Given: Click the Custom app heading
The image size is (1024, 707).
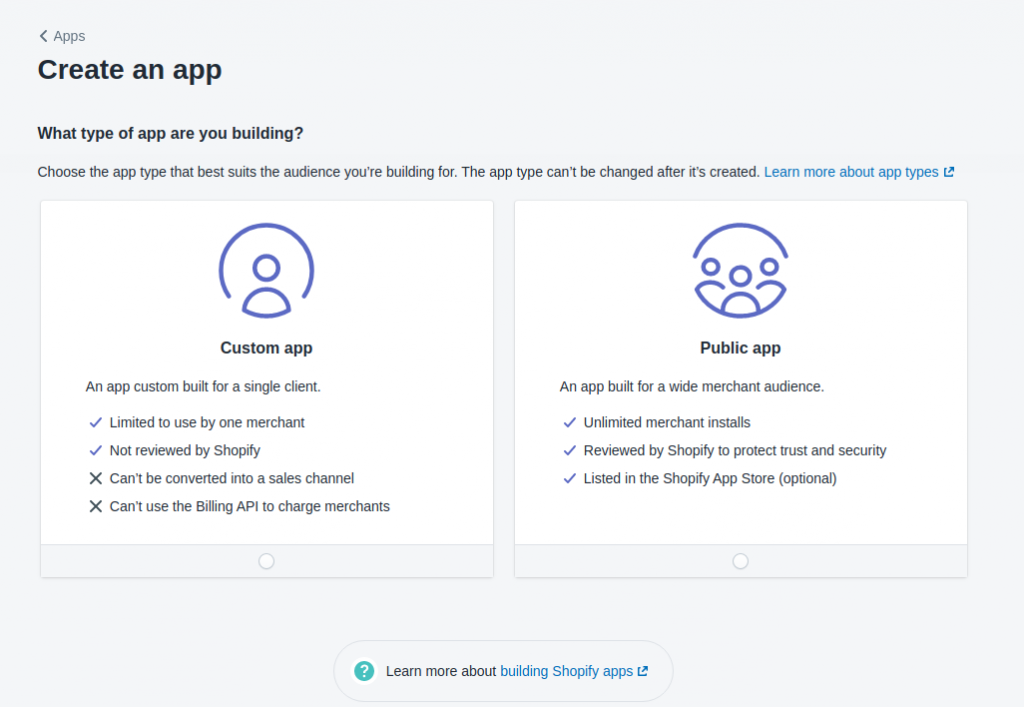Looking at the screenshot, I should (266, 348).
